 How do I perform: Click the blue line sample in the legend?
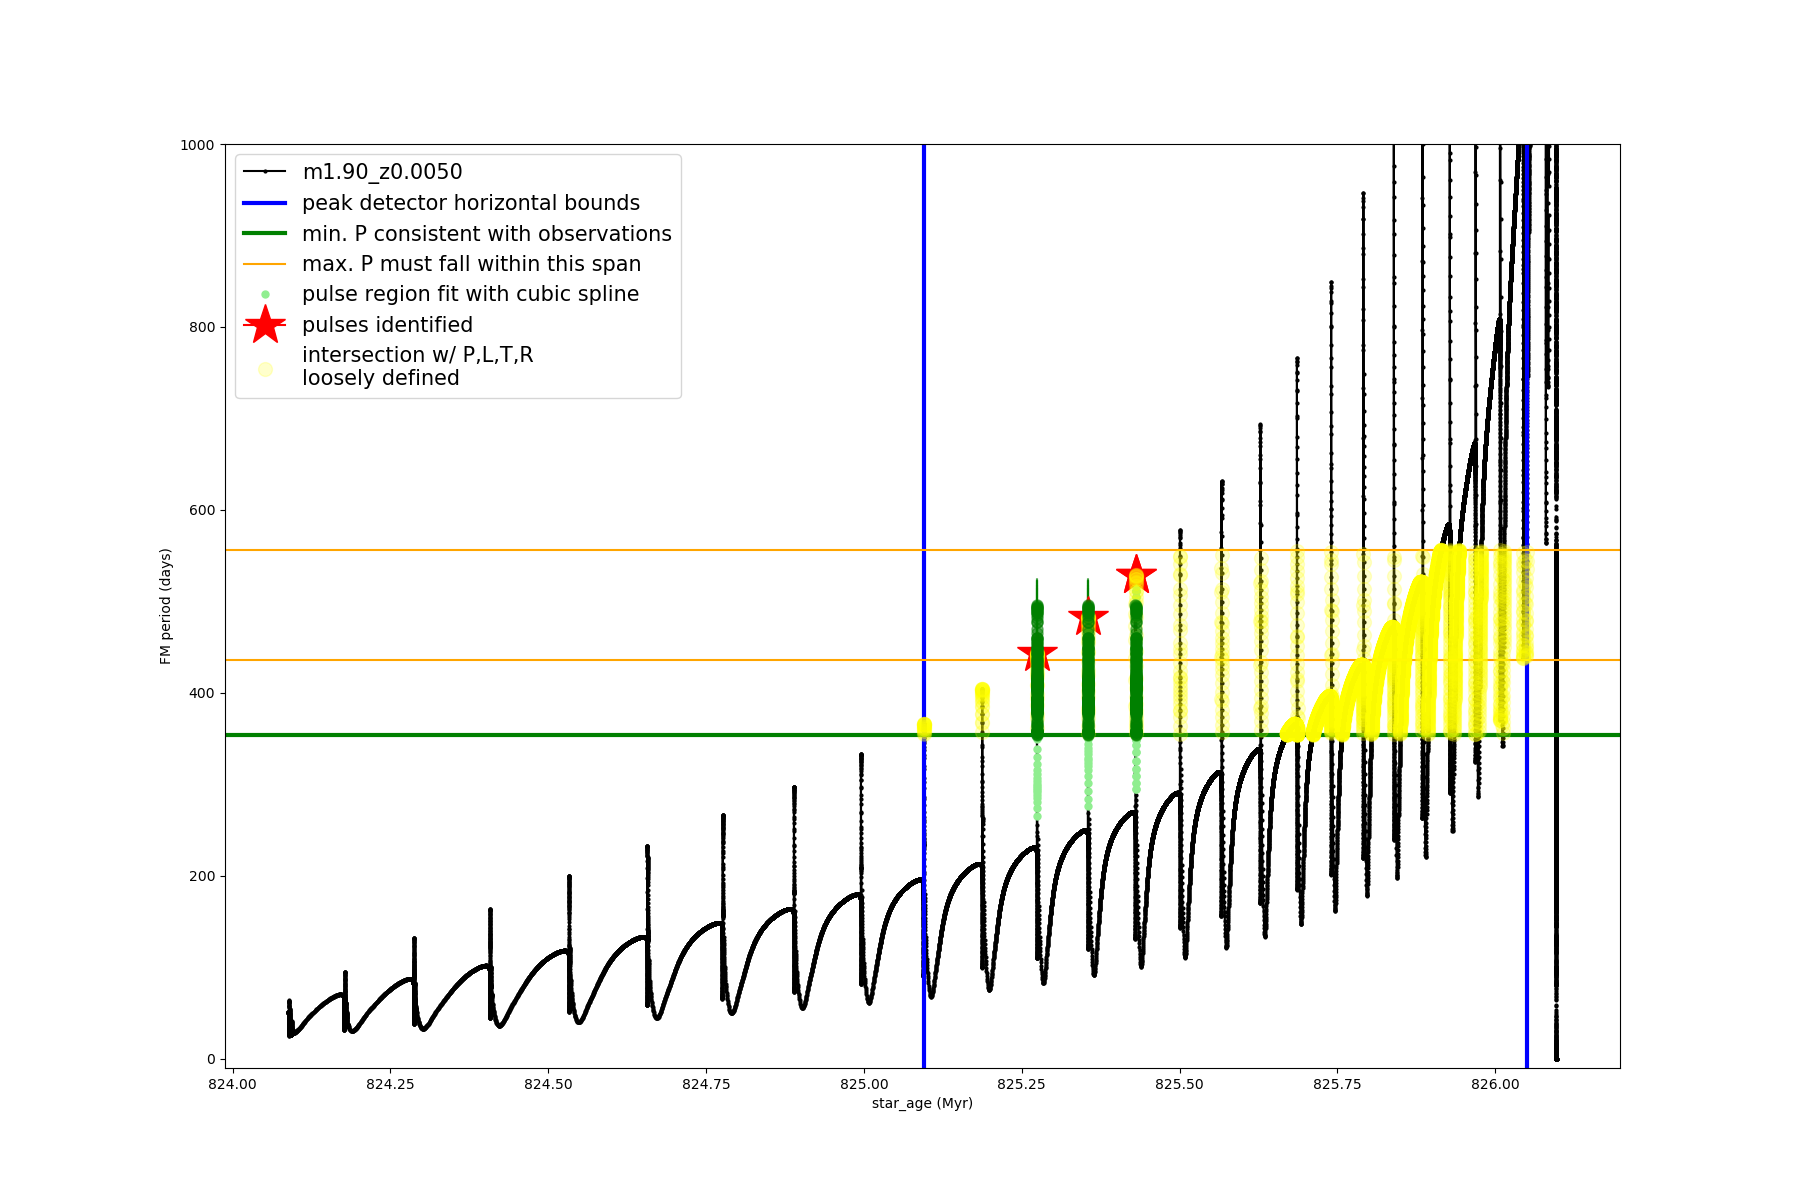tap(265, 203)
